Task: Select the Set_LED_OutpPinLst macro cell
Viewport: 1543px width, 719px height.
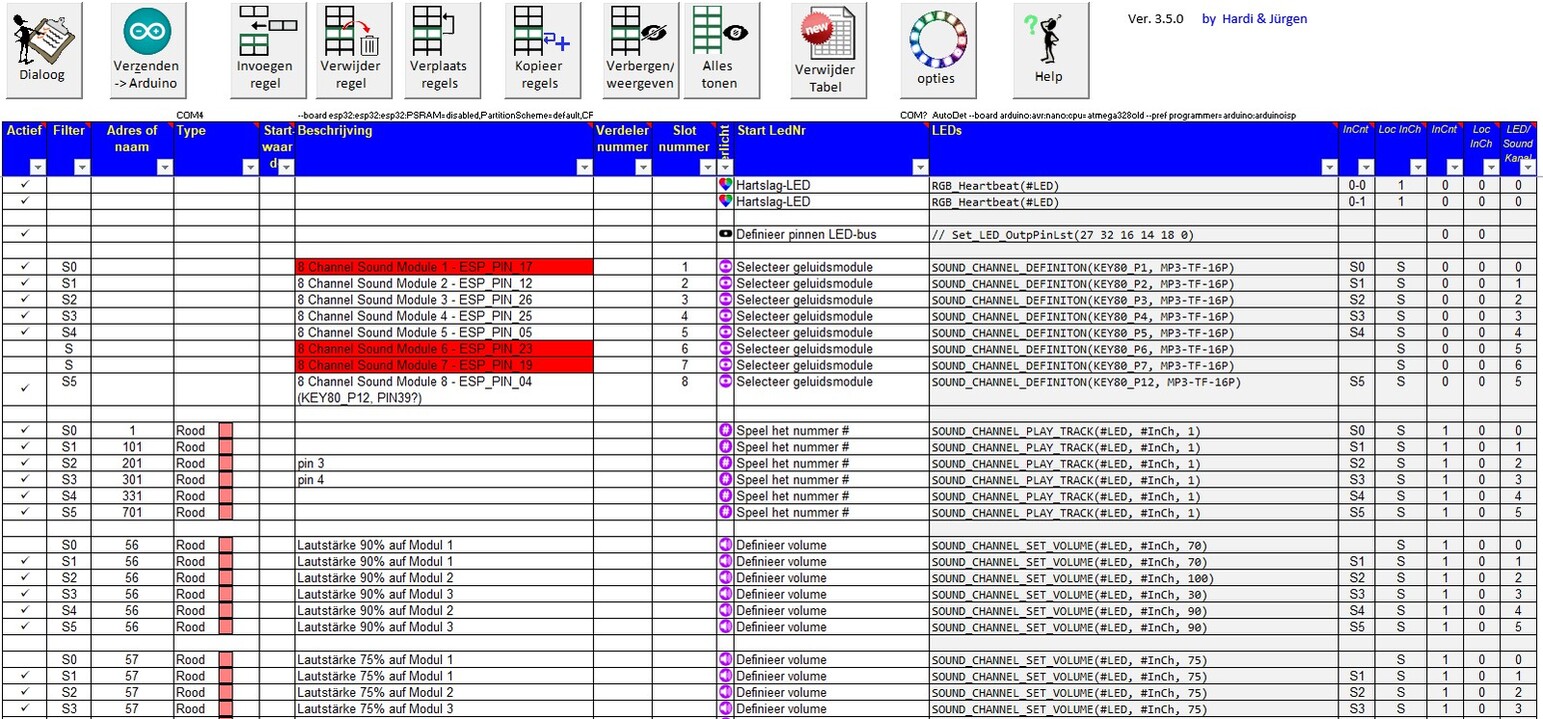Action: pyautogui.click(x=1133, y=235)
